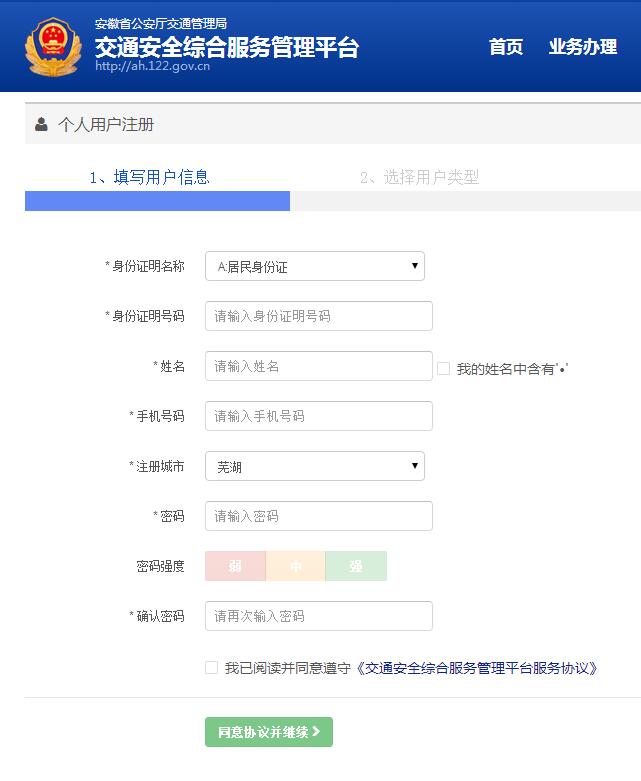641x781 pixels.
Task: Focus the 手机号码 input field
Action: (319, 416)
